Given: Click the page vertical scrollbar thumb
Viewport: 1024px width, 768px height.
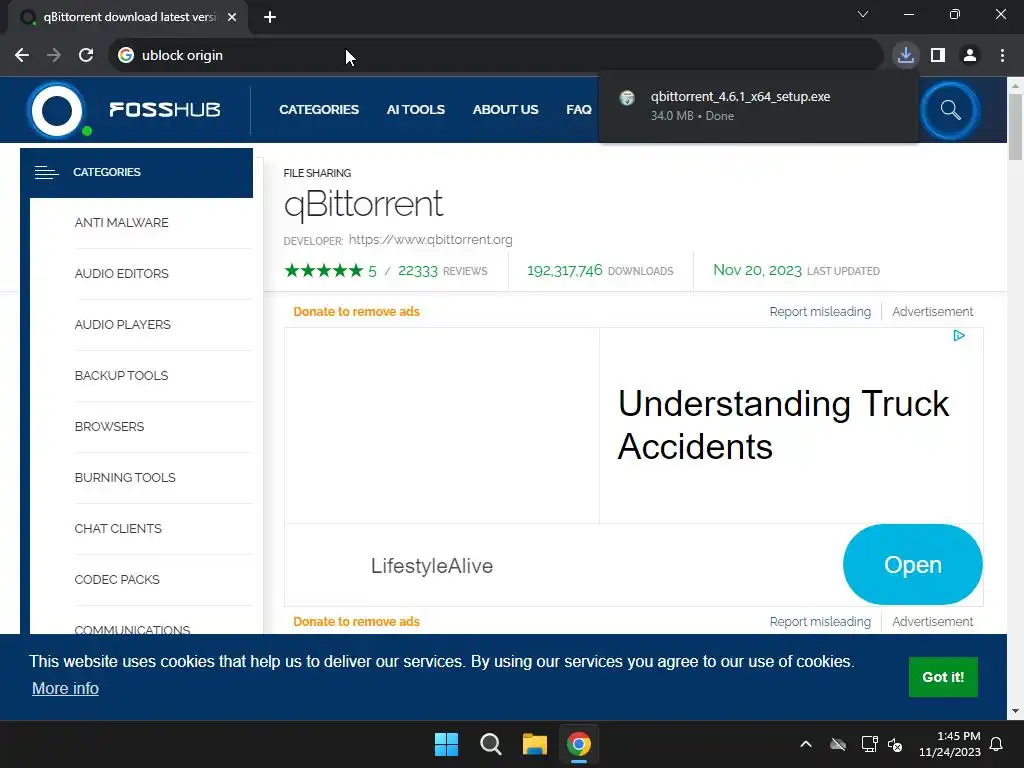Looking at the screenshot, I should point(1015,127).
